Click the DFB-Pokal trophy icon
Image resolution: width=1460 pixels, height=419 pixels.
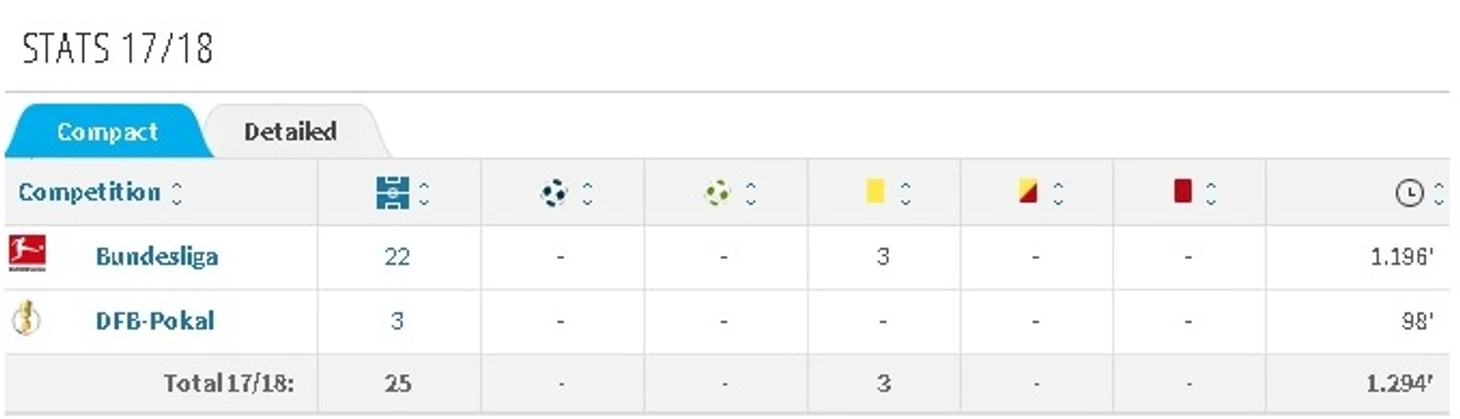click(26, 320)
